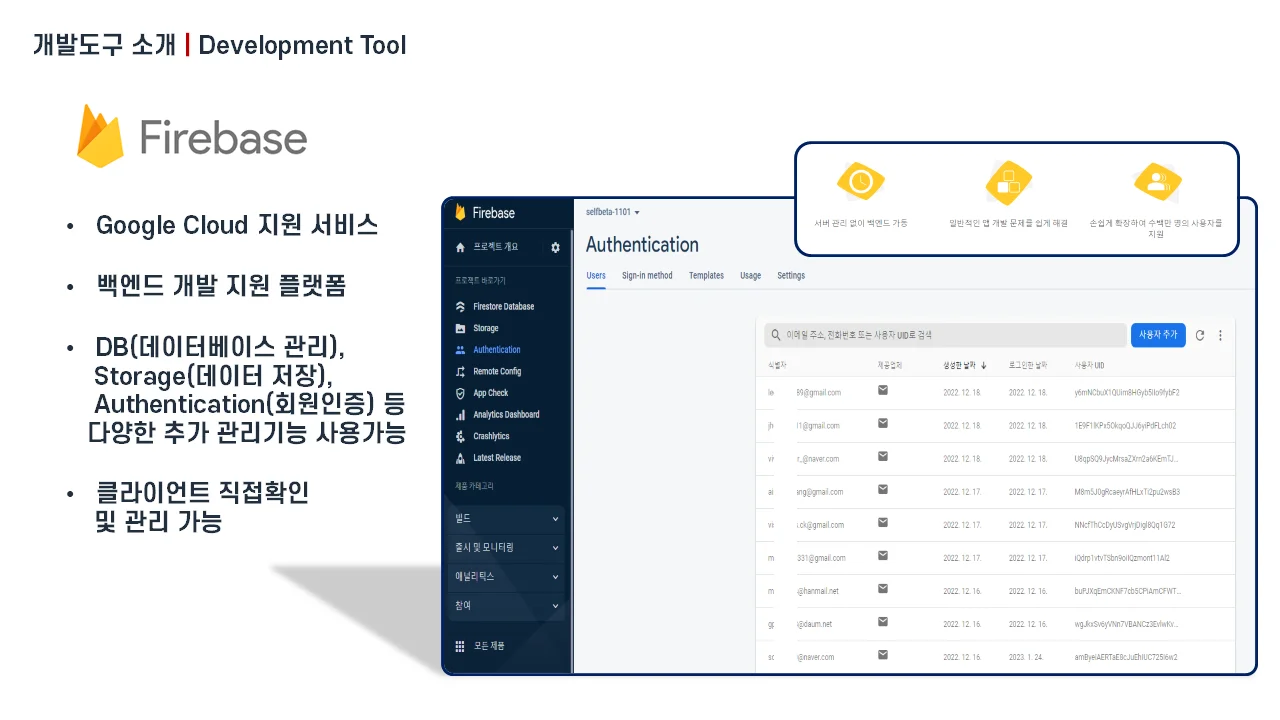Click the ck@gmail.com identifier

(820, 525)
